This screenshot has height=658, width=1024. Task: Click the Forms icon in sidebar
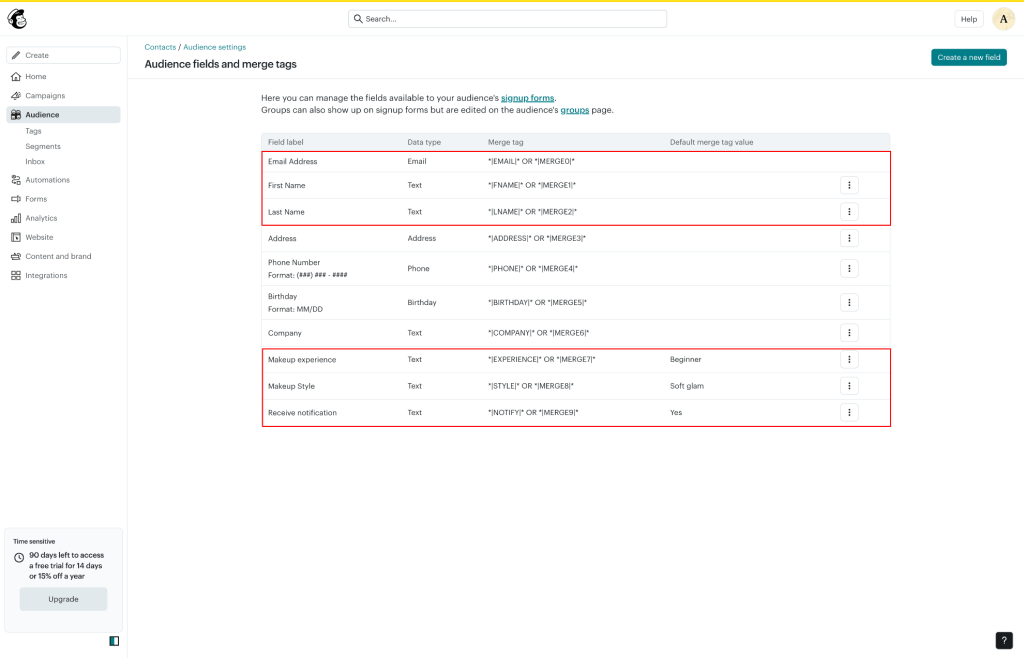(16, 199)
